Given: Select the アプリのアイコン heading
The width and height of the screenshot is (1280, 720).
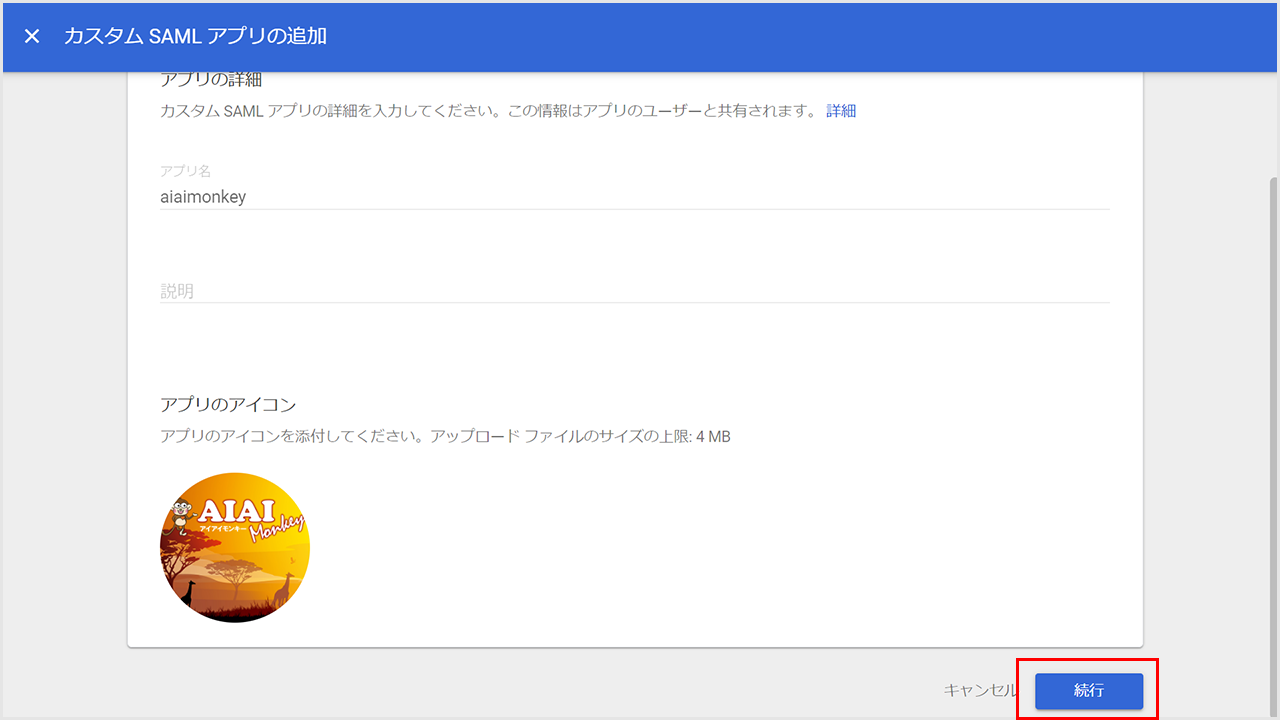Looking at the screenshot, I should point(228,405).
